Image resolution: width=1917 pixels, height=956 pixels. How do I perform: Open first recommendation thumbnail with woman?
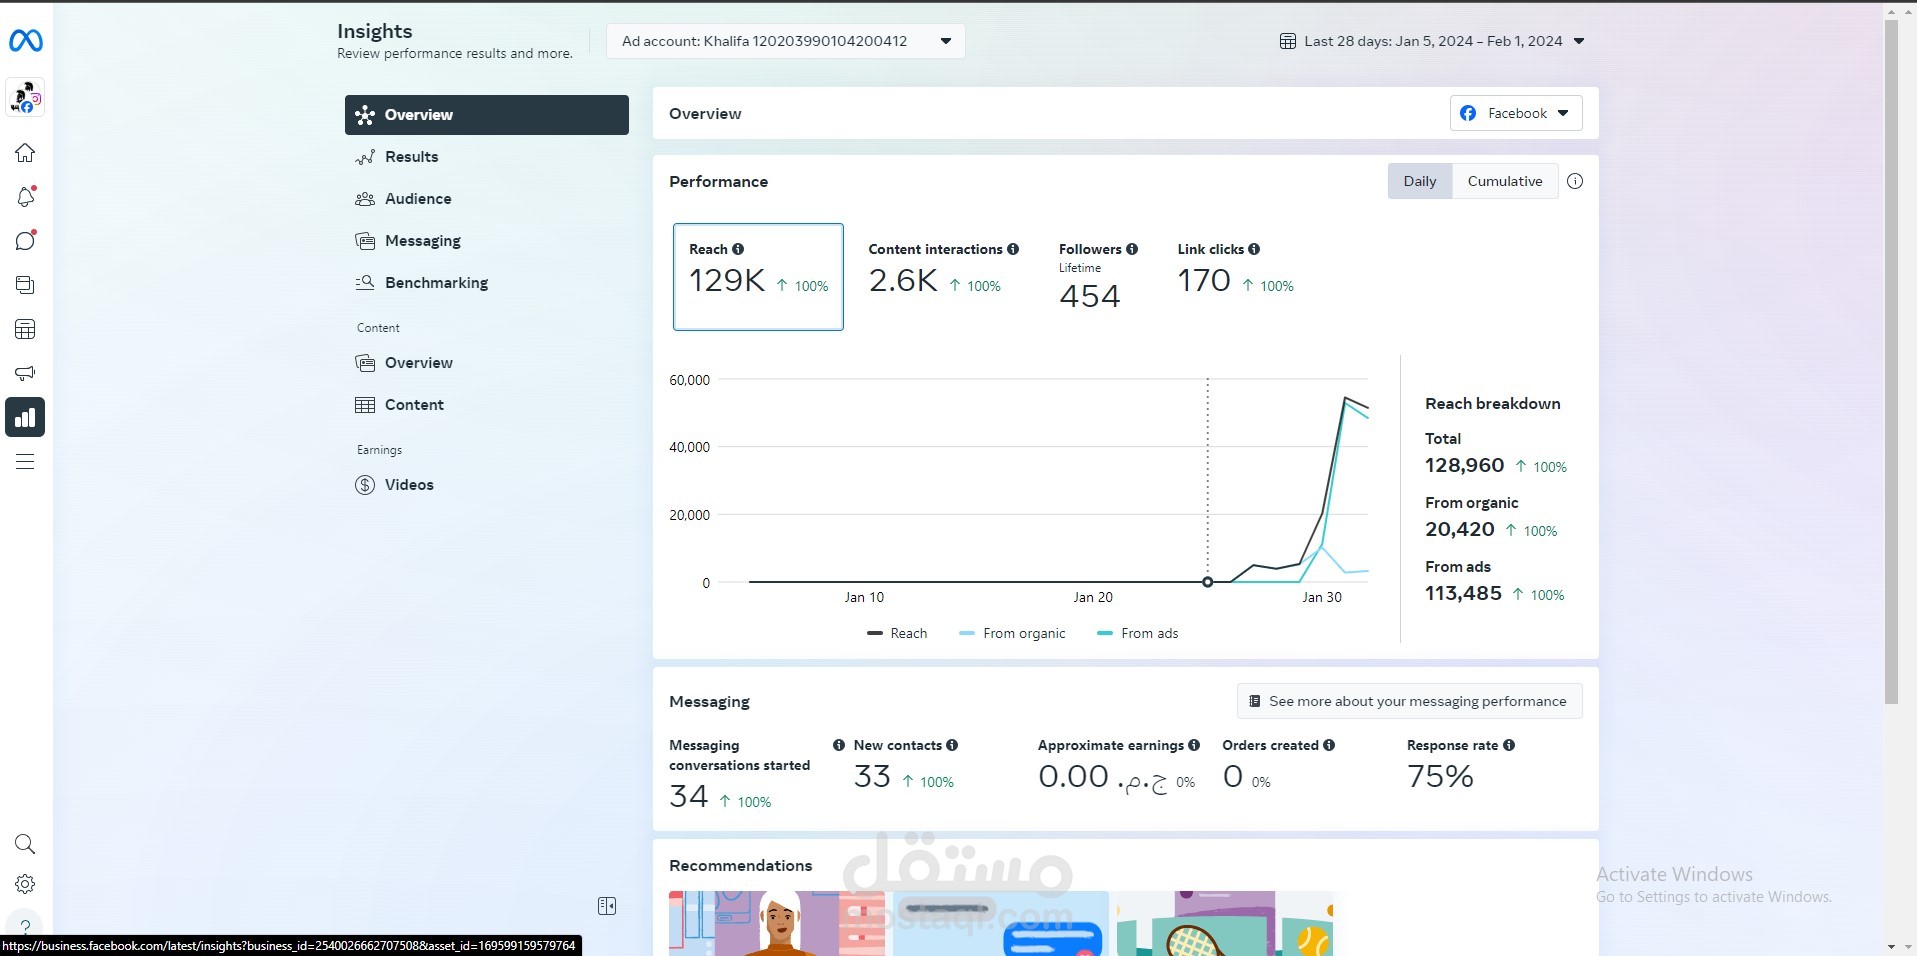coord(778,923)
